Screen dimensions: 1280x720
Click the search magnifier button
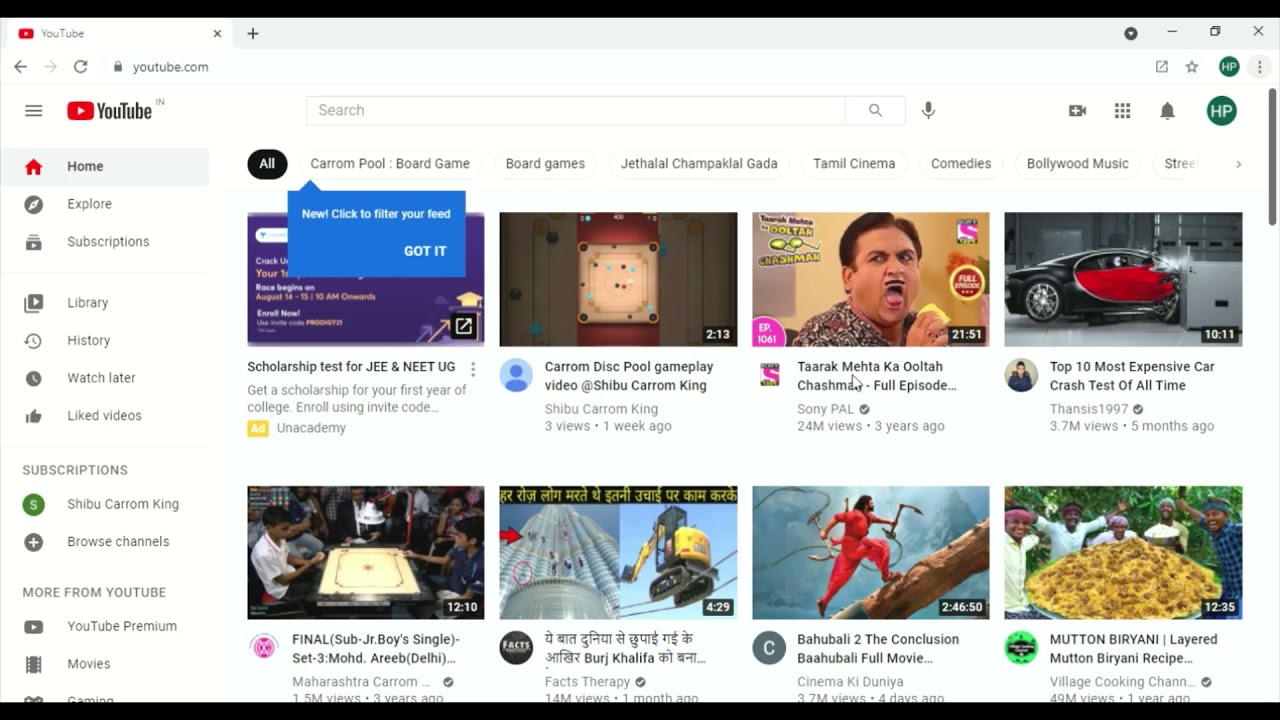pyautogui.click(x=875, y=111)
